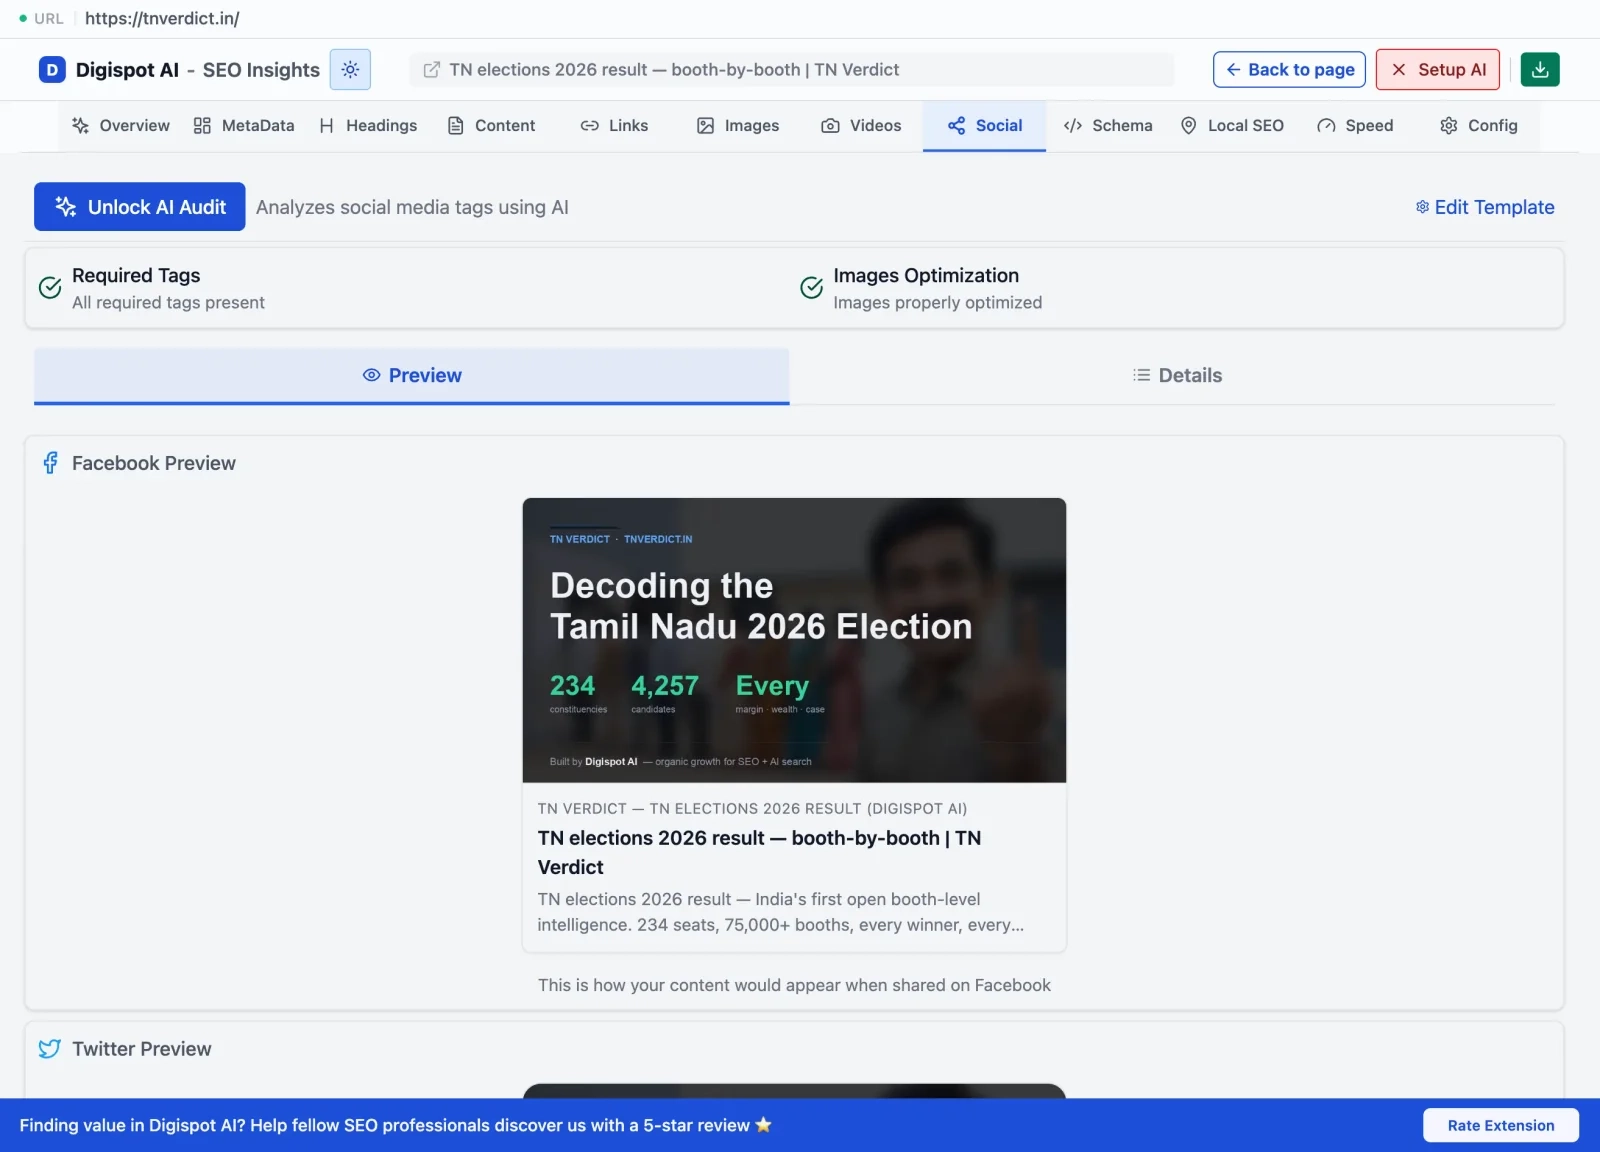The height and width of the screenshot is (1152, 1600).
Task: Open the Images tab
Action: tap(738, 126)
